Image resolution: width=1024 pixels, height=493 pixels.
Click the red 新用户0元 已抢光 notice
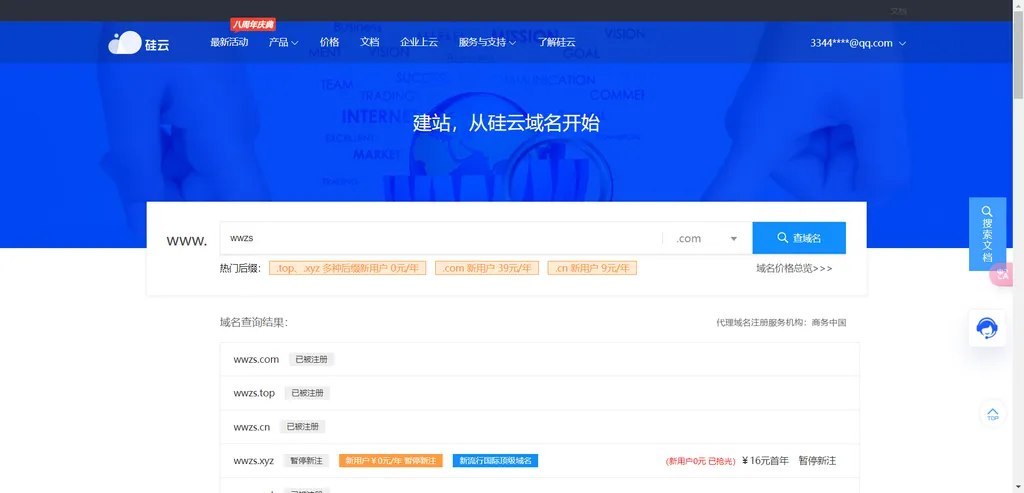(x=701, y=462)
